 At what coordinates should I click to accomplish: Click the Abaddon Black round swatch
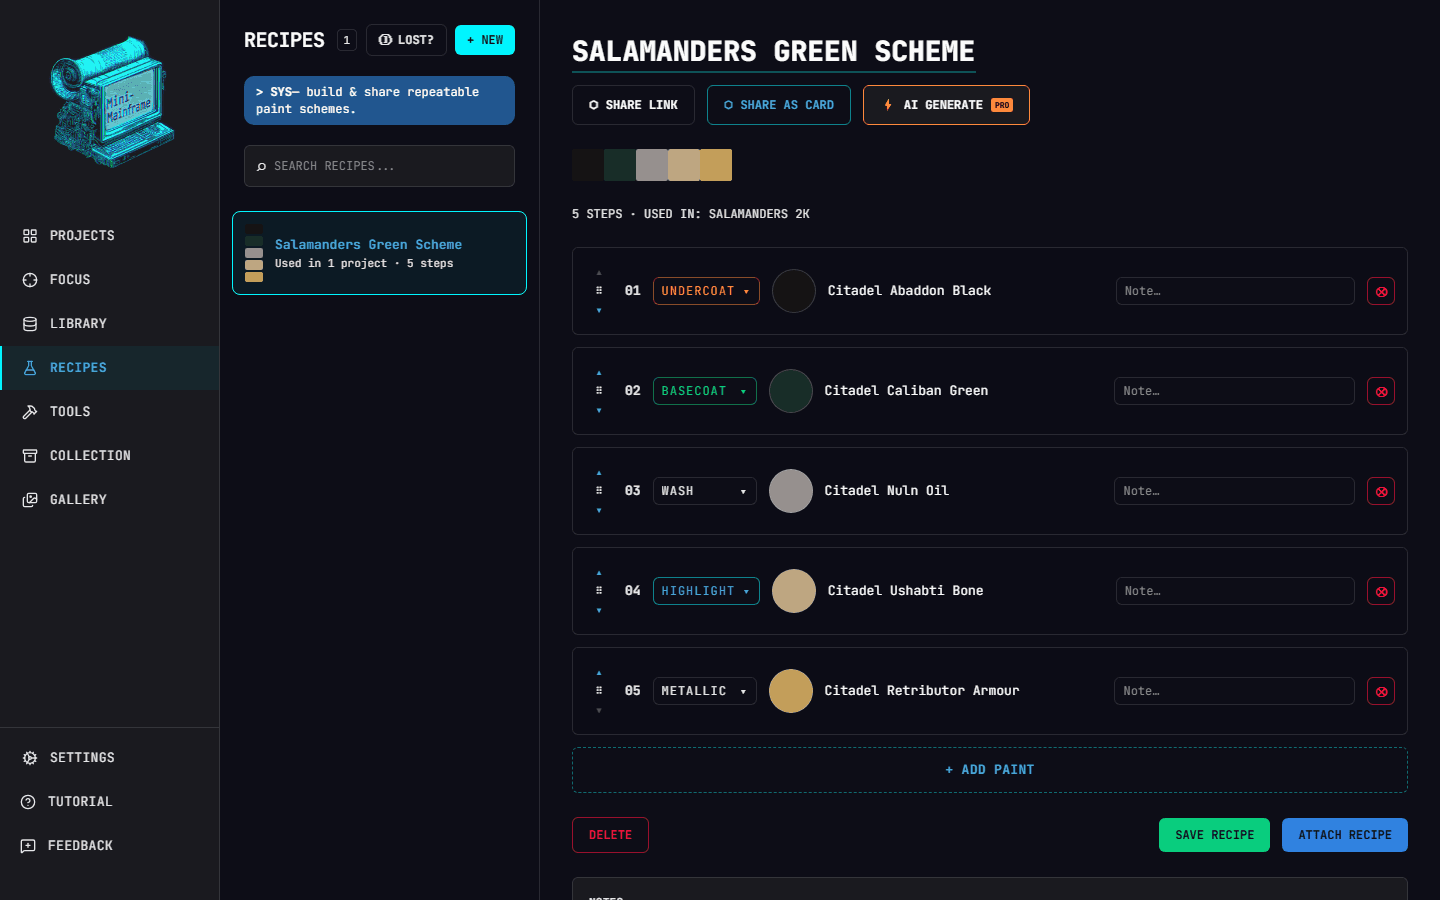click(x=794, y=291)
